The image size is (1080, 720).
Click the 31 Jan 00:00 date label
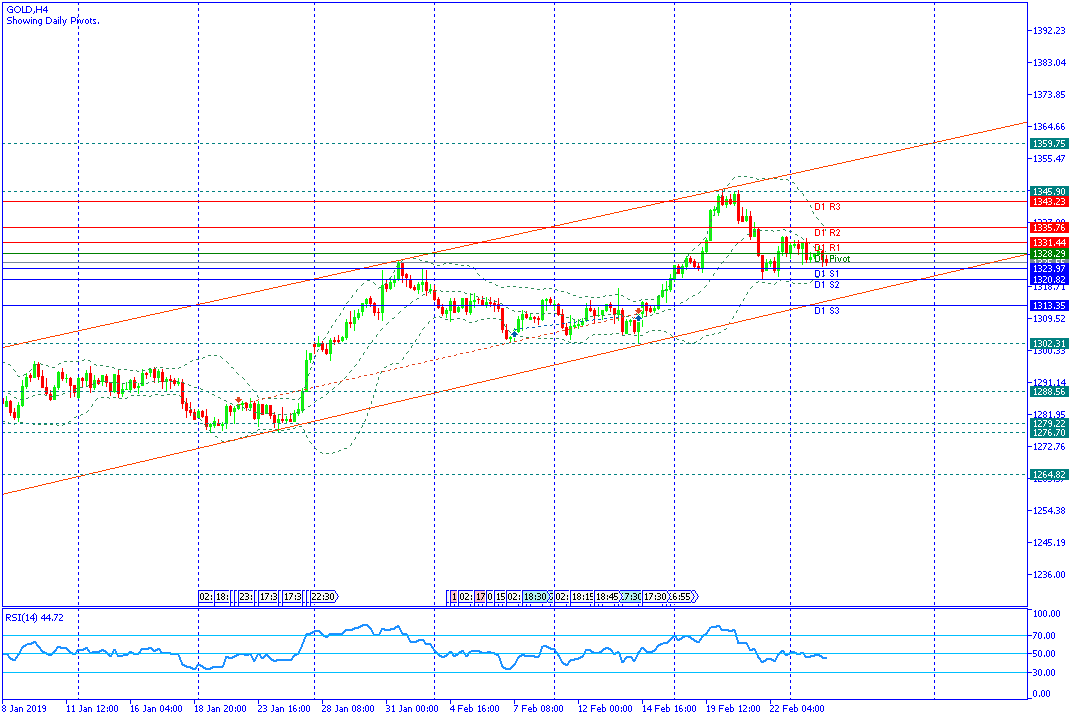412,708
